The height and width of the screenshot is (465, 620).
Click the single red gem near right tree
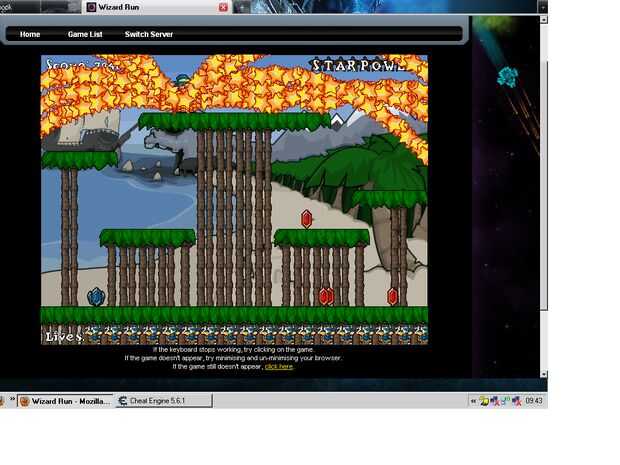click(392, 297)
